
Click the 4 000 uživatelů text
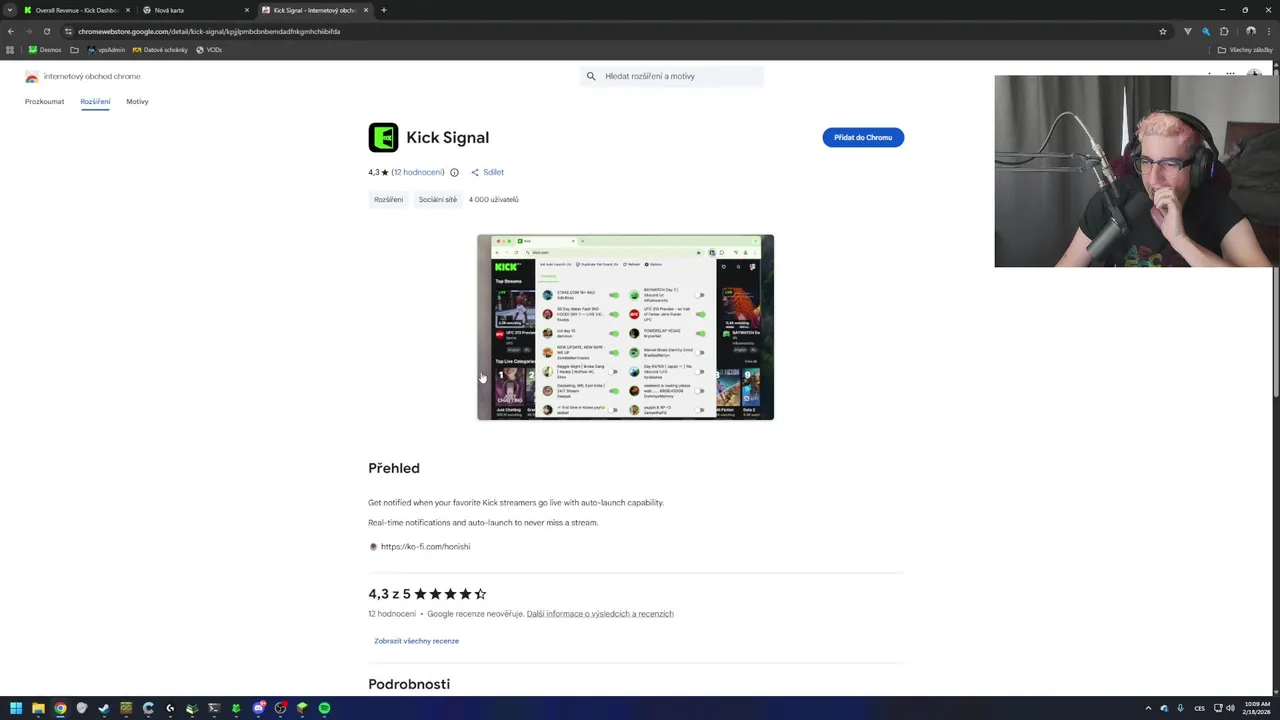(x=493, y=199)
